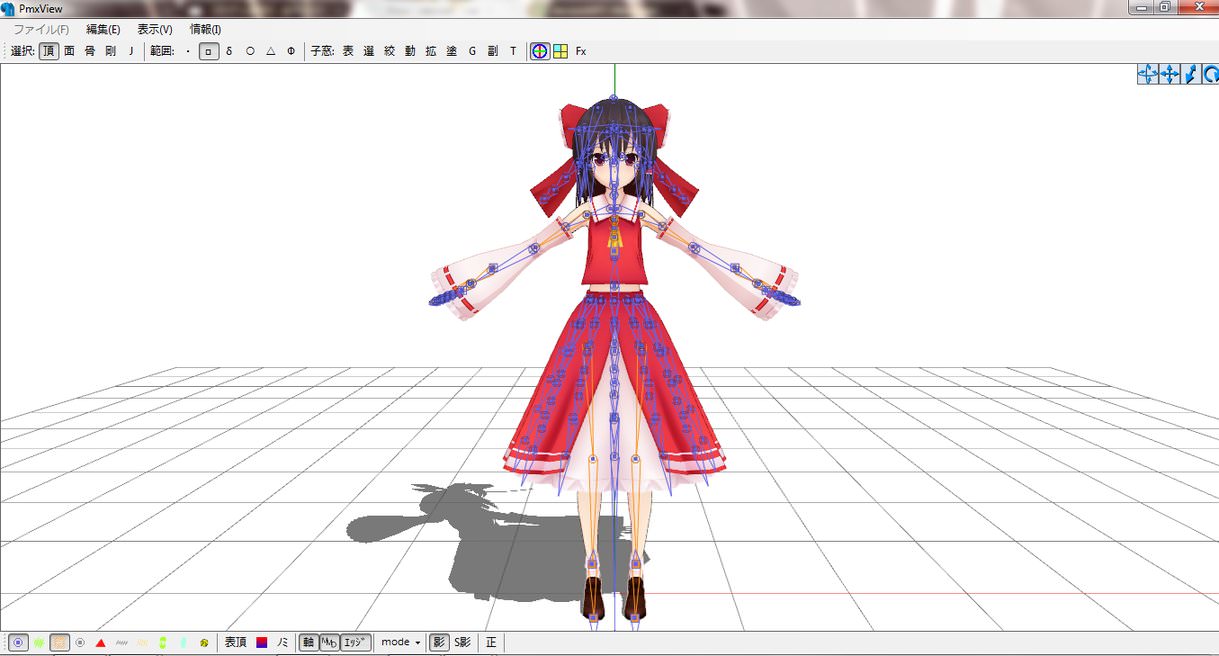
Task: Toggle the 軸 axis display button
Action: pos(308,642)
